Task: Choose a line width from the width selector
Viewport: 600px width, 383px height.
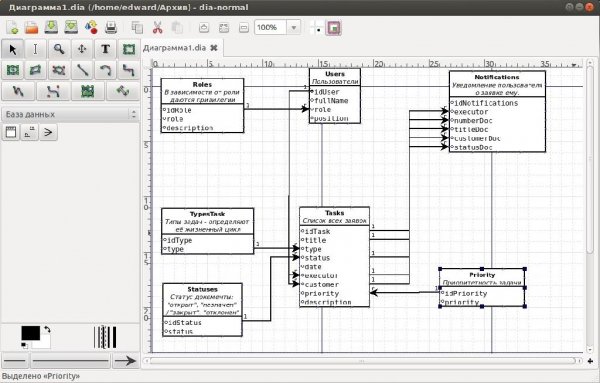Action: [105, 337]
